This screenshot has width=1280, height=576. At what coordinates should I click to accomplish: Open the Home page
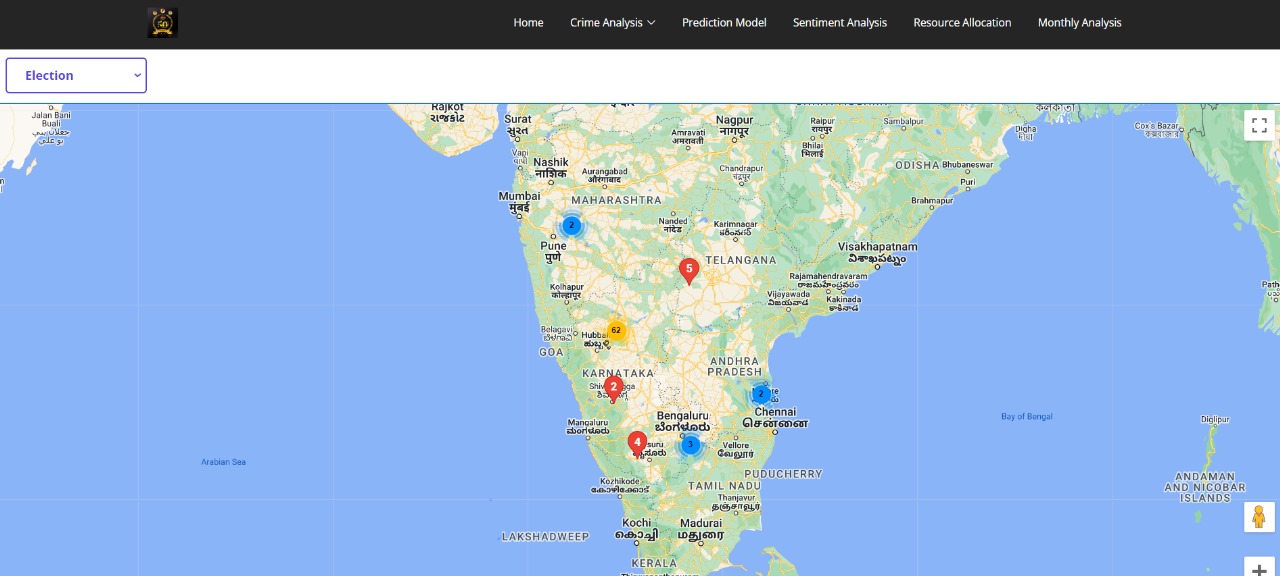pyautogui.click(x=528, y=22)
